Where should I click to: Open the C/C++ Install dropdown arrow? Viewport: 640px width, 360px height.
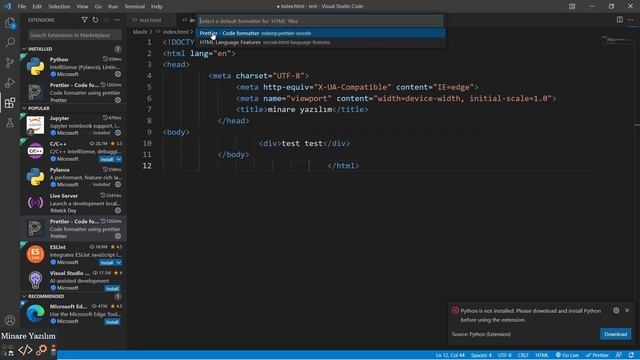point(118,159)
